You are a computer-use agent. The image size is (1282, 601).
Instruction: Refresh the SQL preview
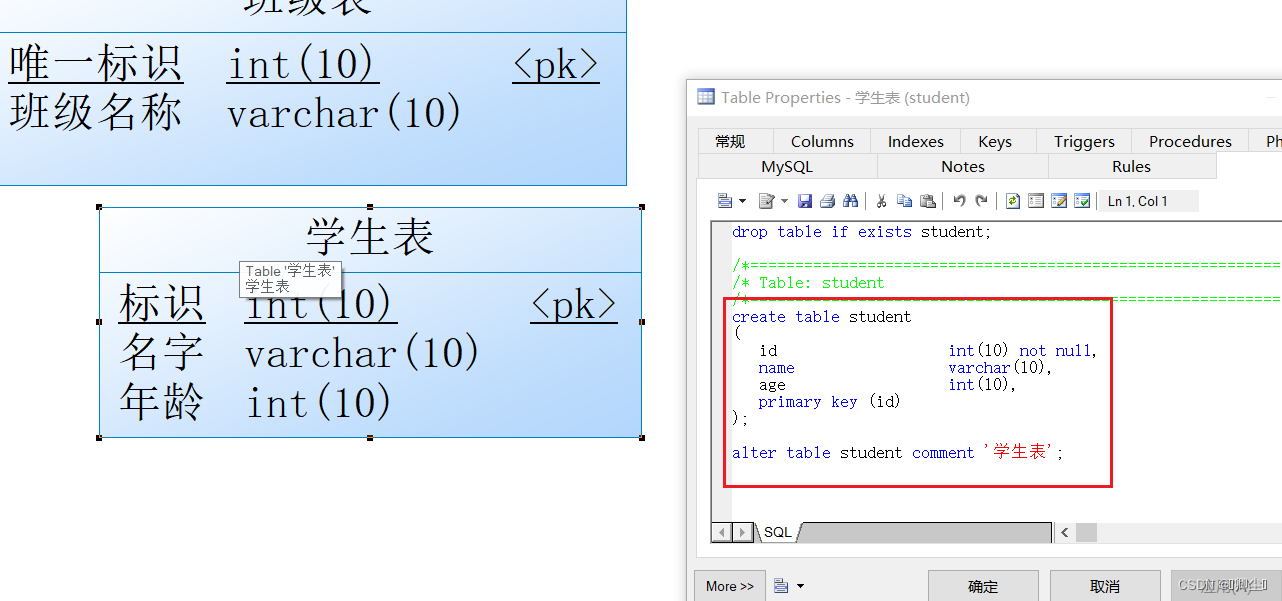click(1012, 201)
